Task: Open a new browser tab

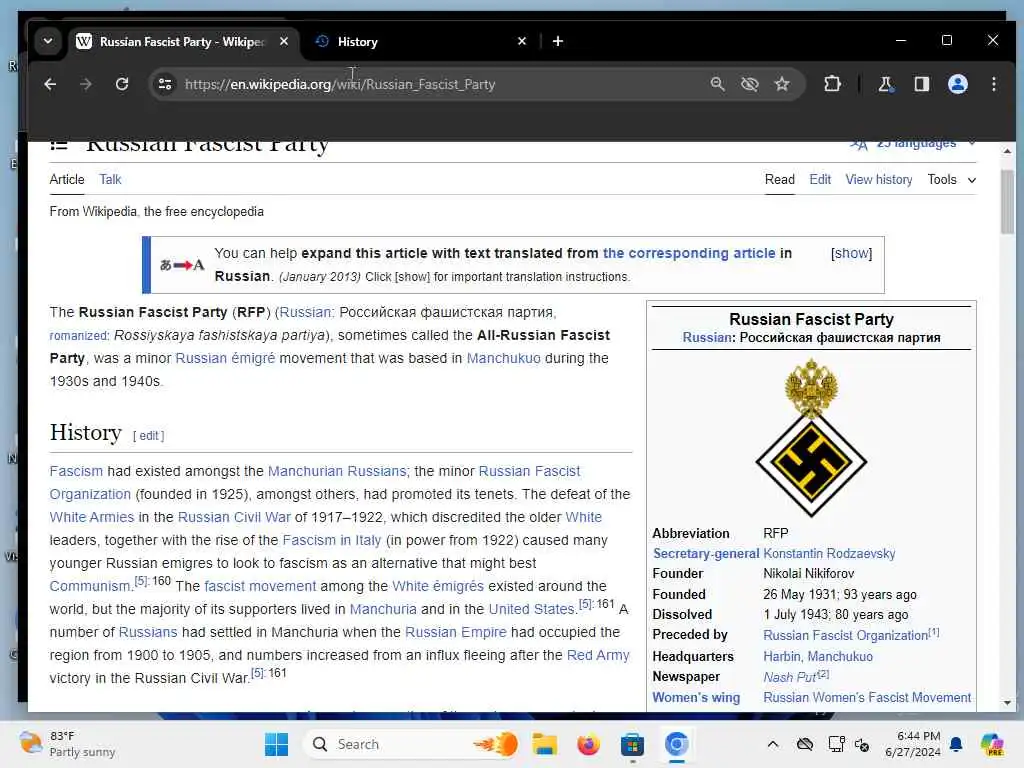Action: pyautogui.click(x=558, y=41)
